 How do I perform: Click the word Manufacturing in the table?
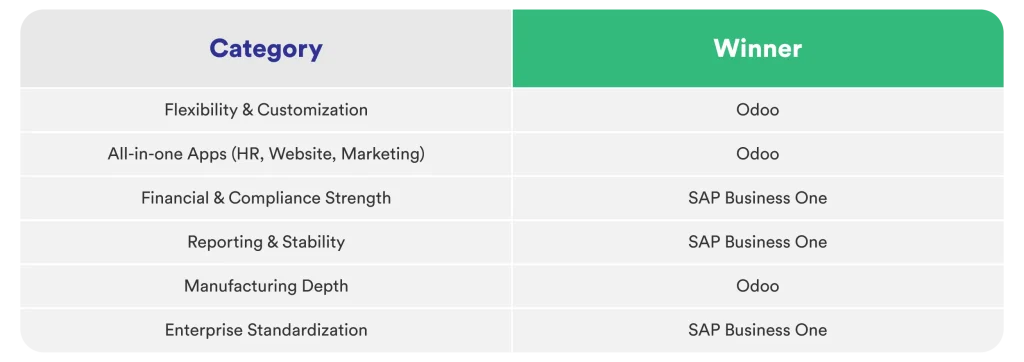tap(241, 286)
